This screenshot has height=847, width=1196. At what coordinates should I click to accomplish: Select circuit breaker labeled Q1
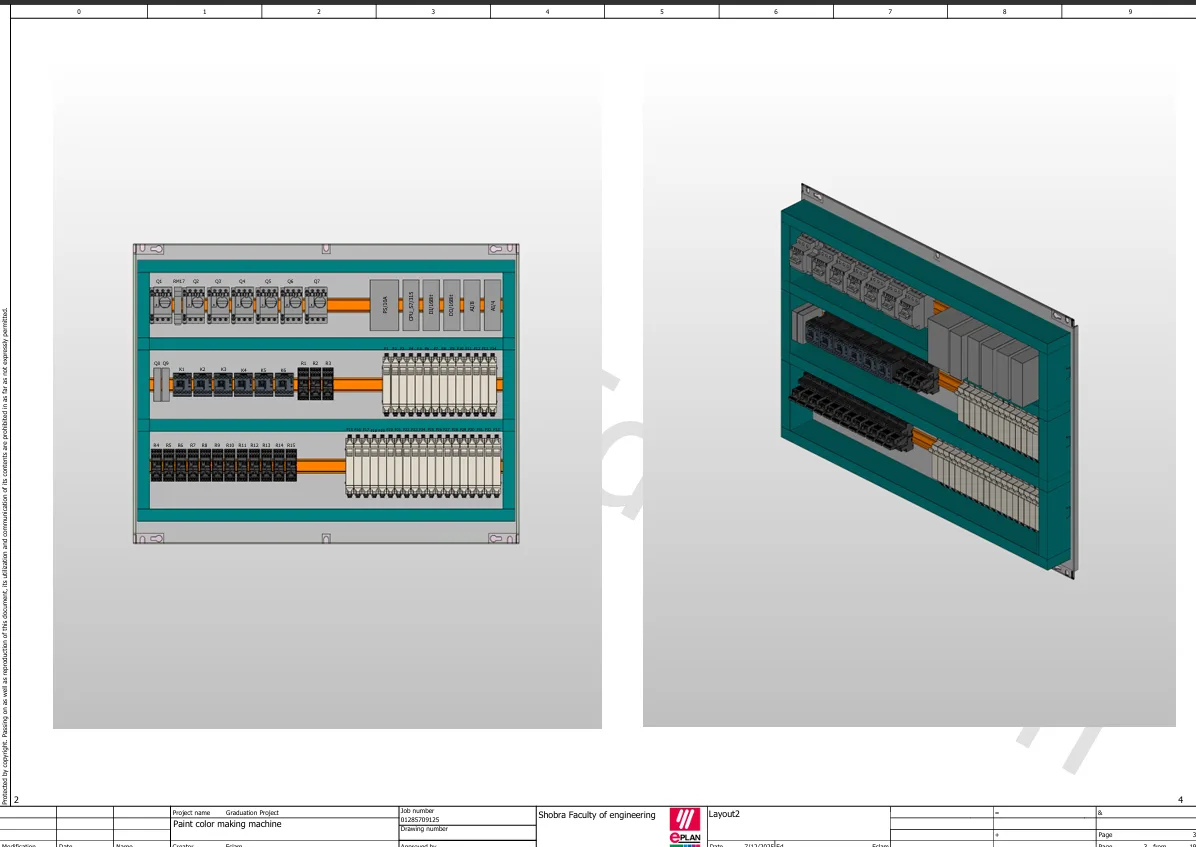click(161, 305)
